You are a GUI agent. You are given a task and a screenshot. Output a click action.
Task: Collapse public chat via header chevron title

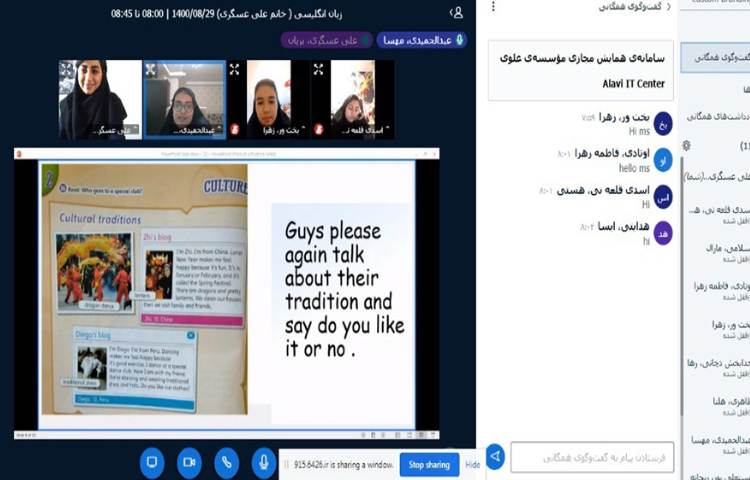pyautogui.click(x=634, y=7)
